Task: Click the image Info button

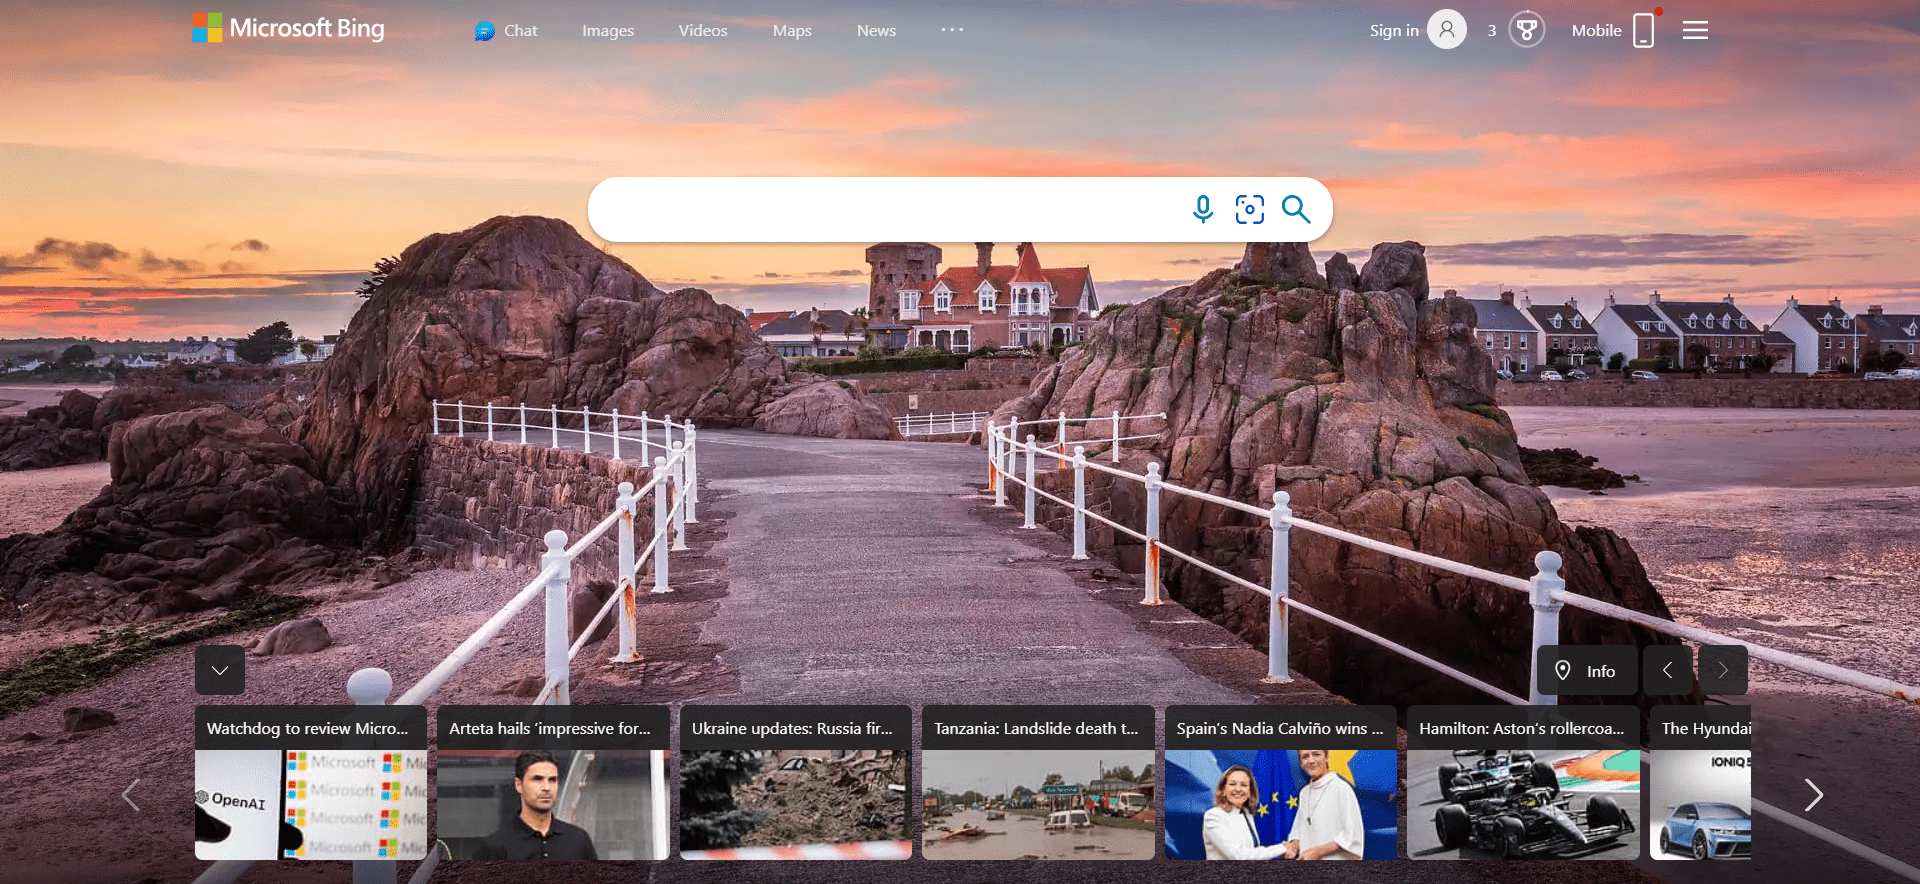Action: 1587,671
